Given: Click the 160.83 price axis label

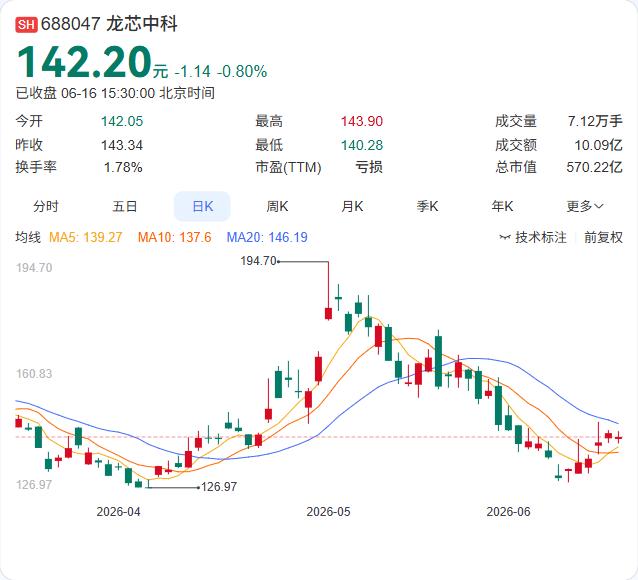Looking at the screenshot, I should [x=34, y=373].
